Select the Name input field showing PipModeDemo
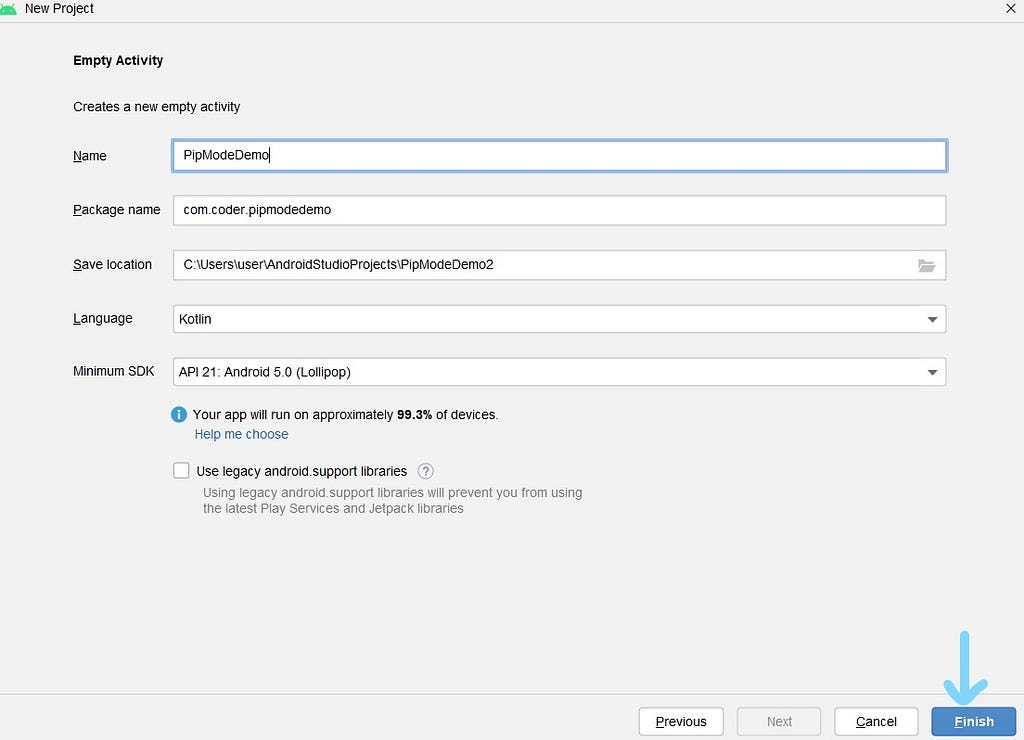This screenshot has height=740, width=1024. tap(558, 155)
